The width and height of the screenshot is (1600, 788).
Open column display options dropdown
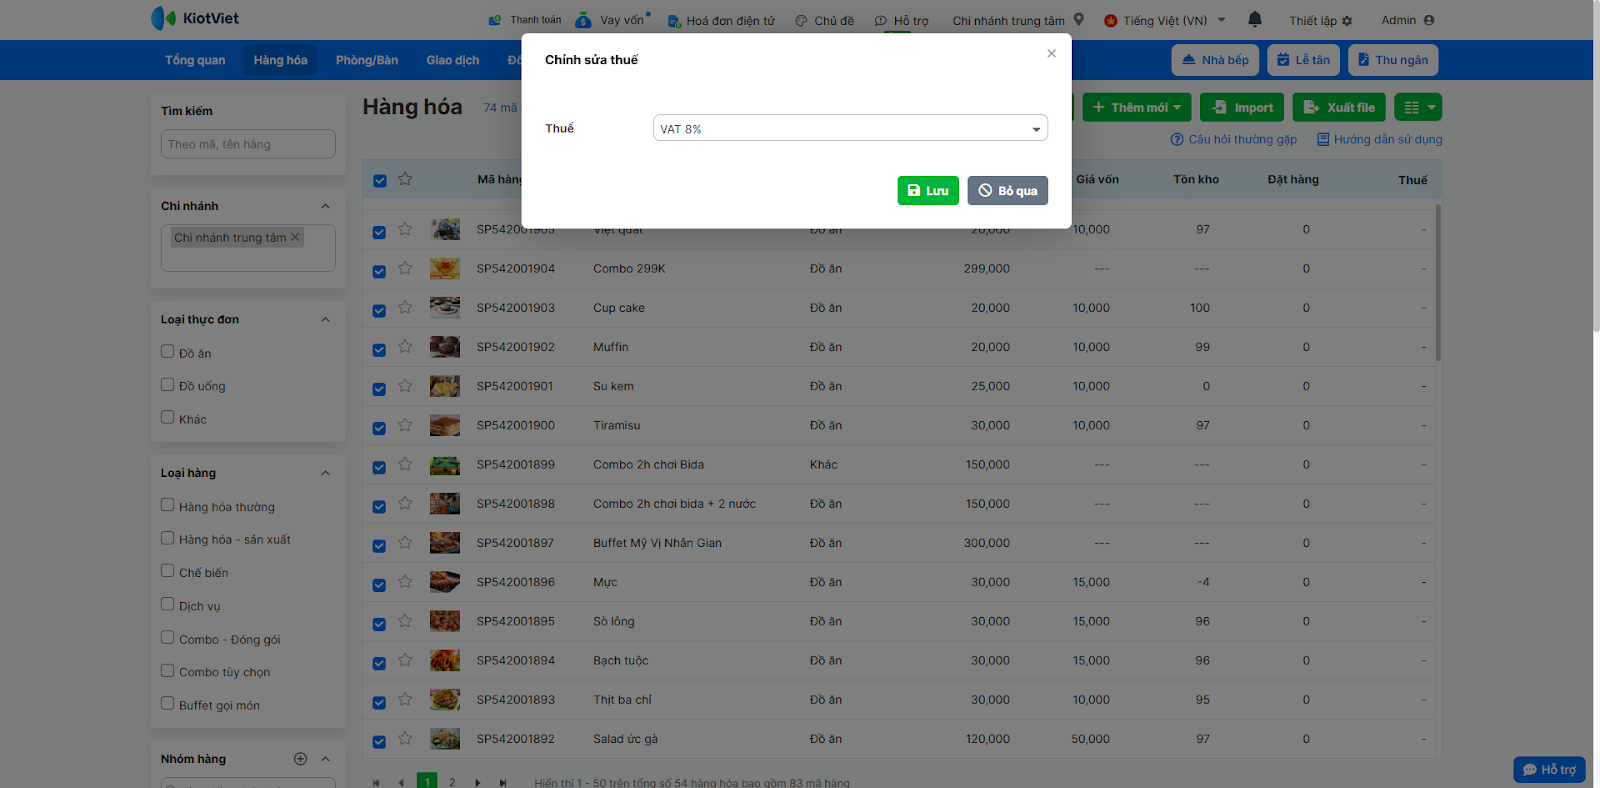coord(1418,107)
